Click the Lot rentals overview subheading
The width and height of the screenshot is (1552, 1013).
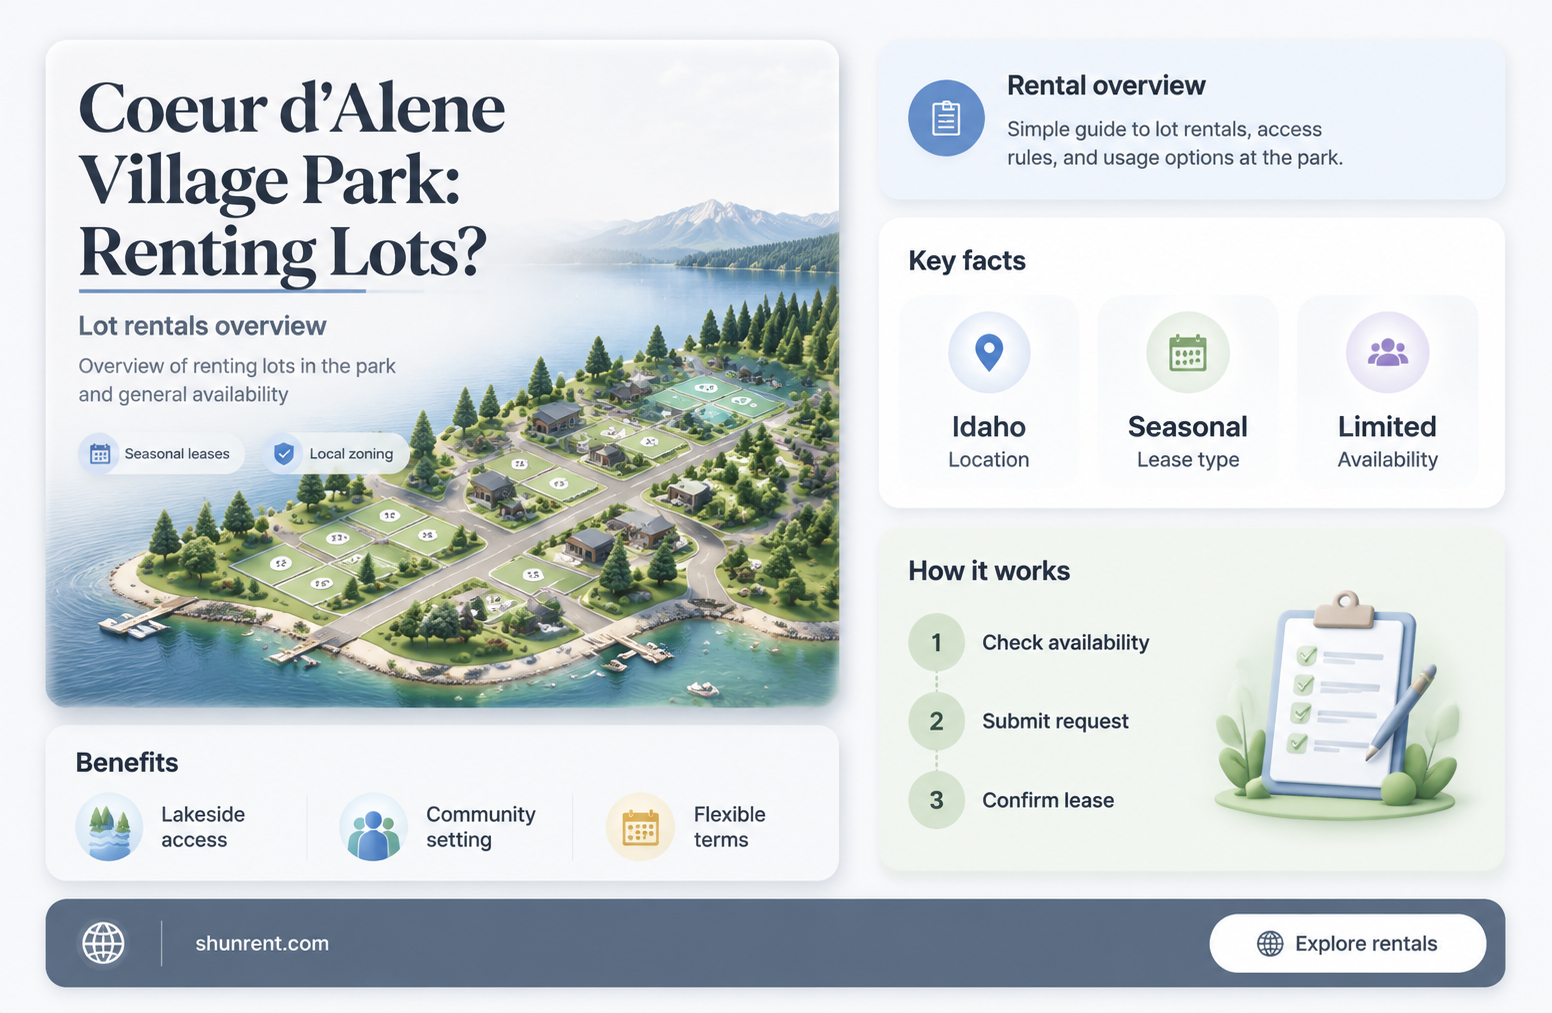[x=202, y=326]
